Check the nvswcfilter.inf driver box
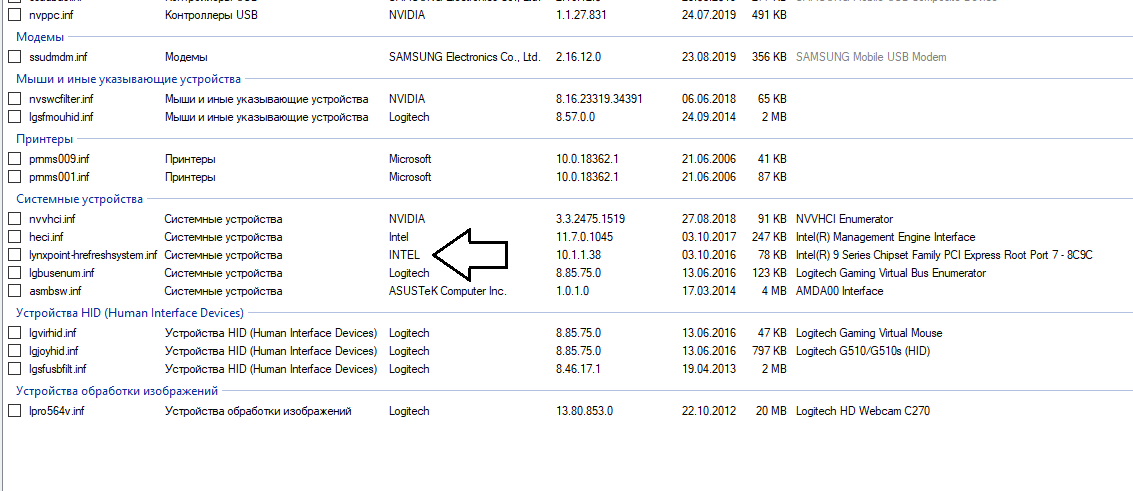Viewport: 1133px width, 491px height. pyautogui.click(x=14, y=99)
